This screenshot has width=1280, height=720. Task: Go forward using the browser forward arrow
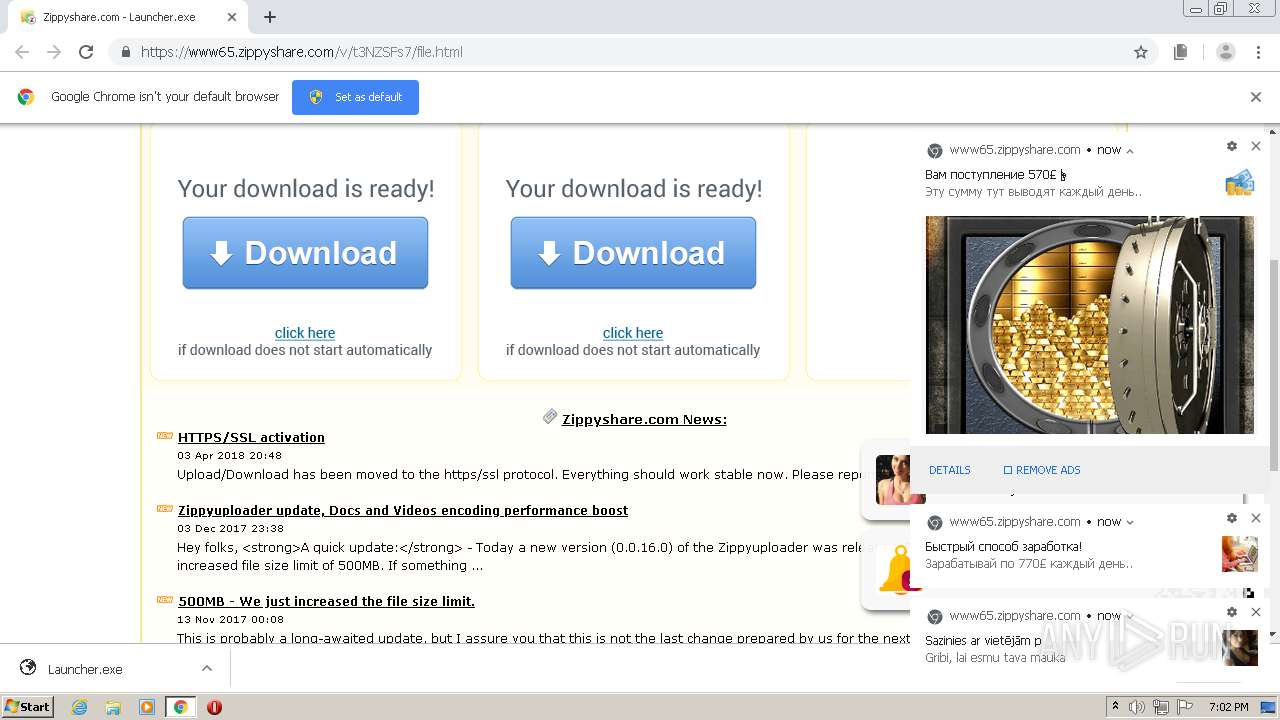[54, 52]
